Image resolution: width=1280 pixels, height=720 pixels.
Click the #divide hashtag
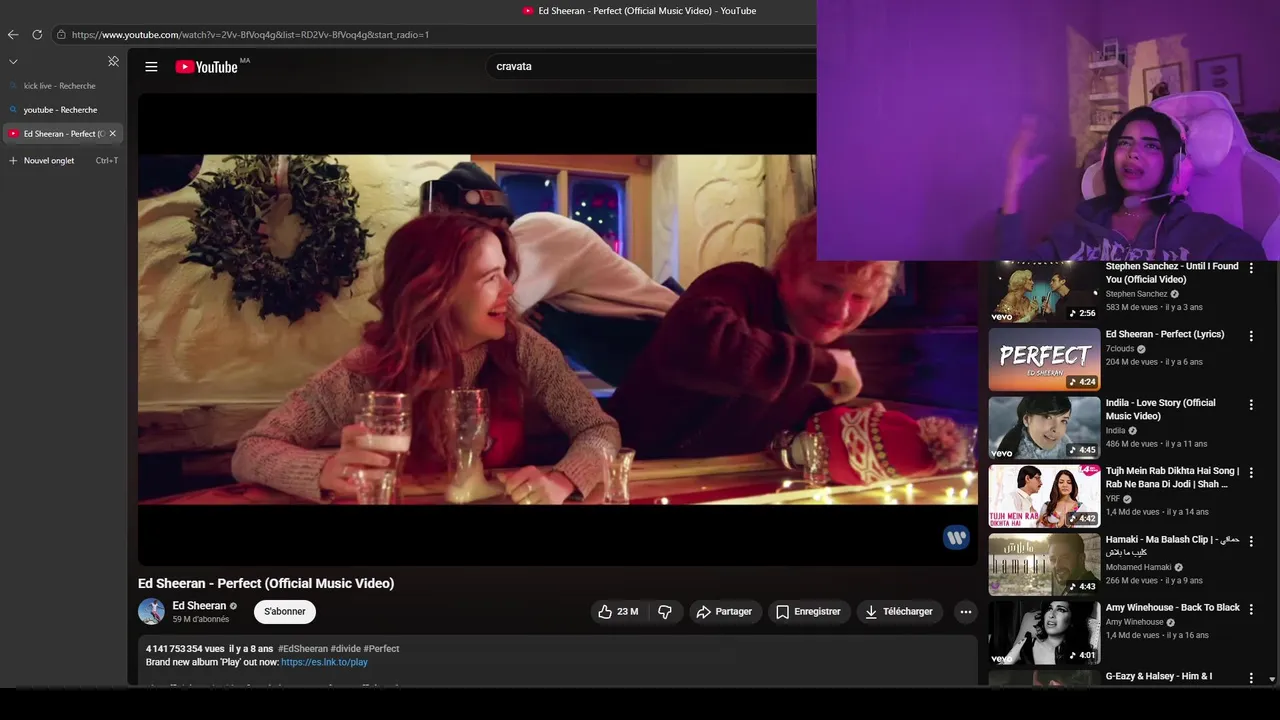345,649
